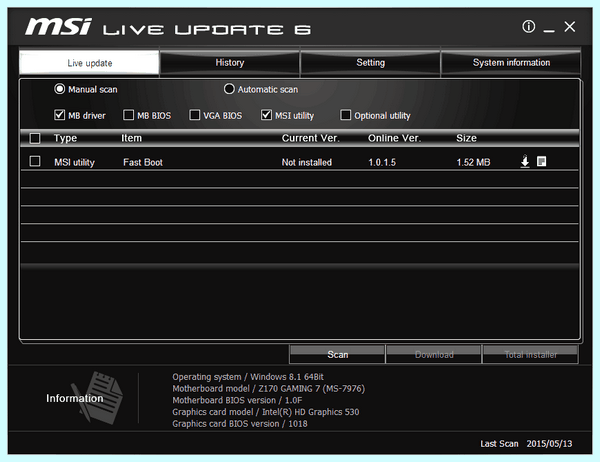Click the Motherboard BIOS version 1.0F line

[237, 400]
